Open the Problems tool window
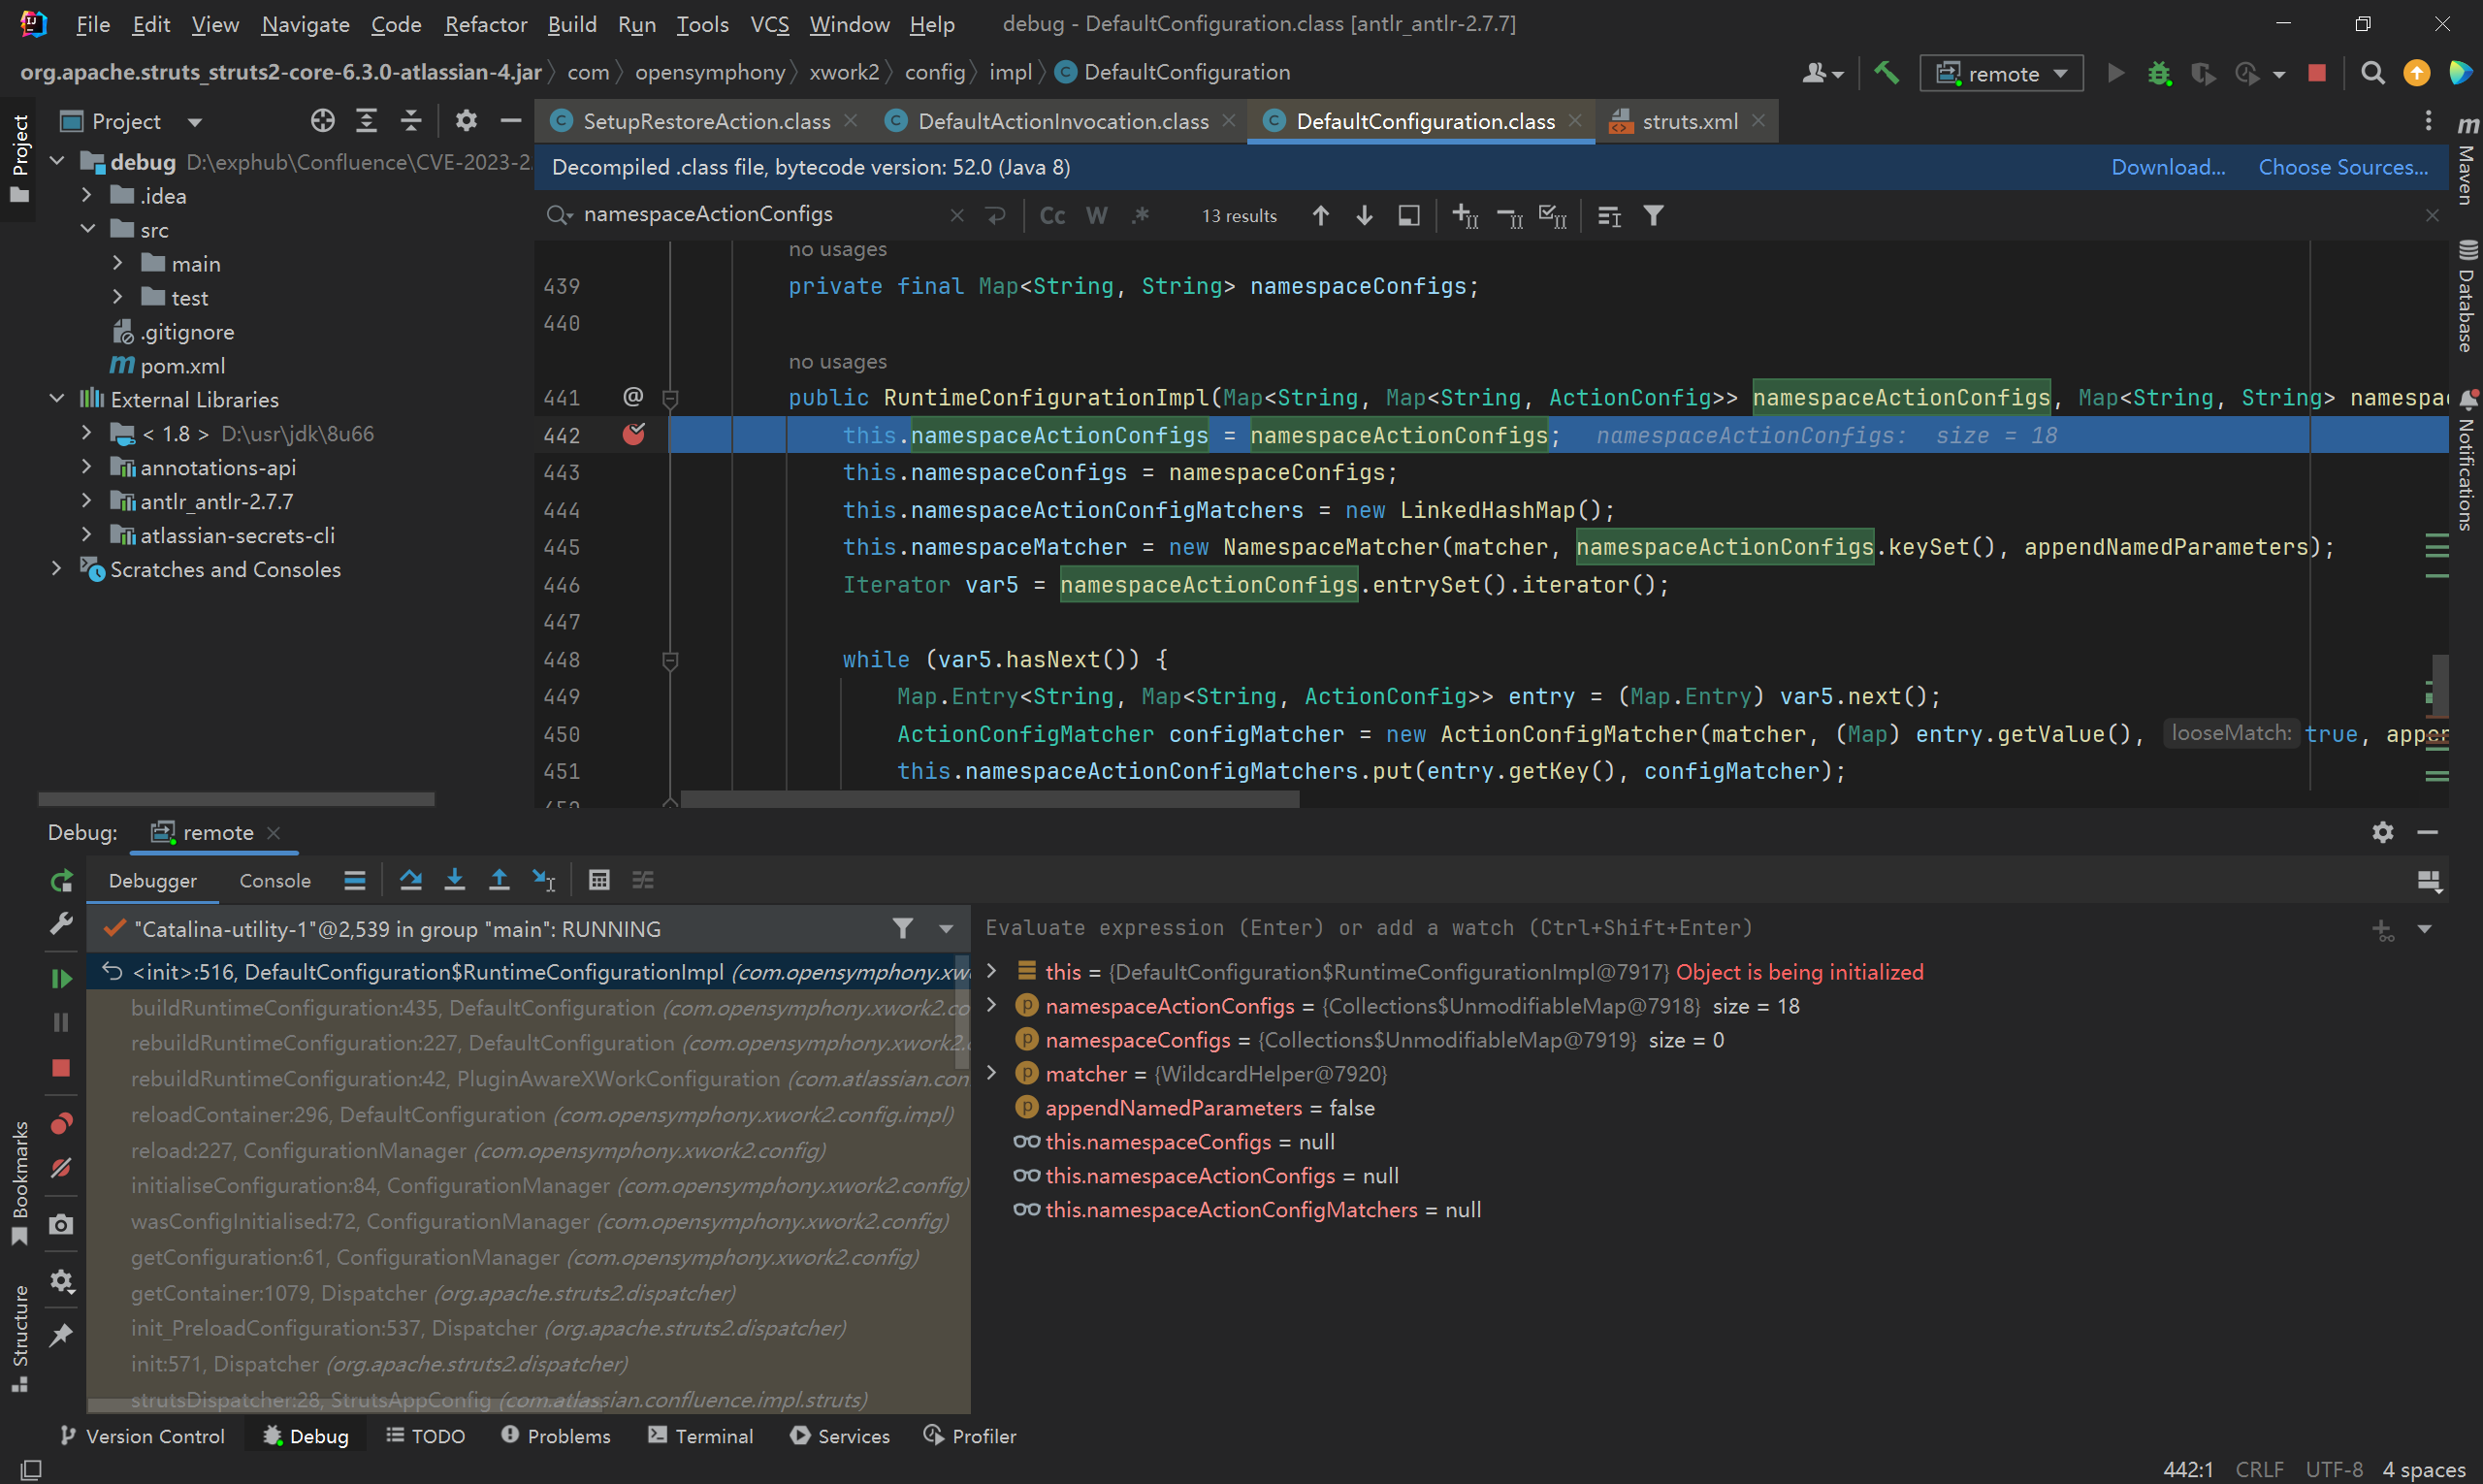The image size is (2483, 1484). click(556, 1435)
